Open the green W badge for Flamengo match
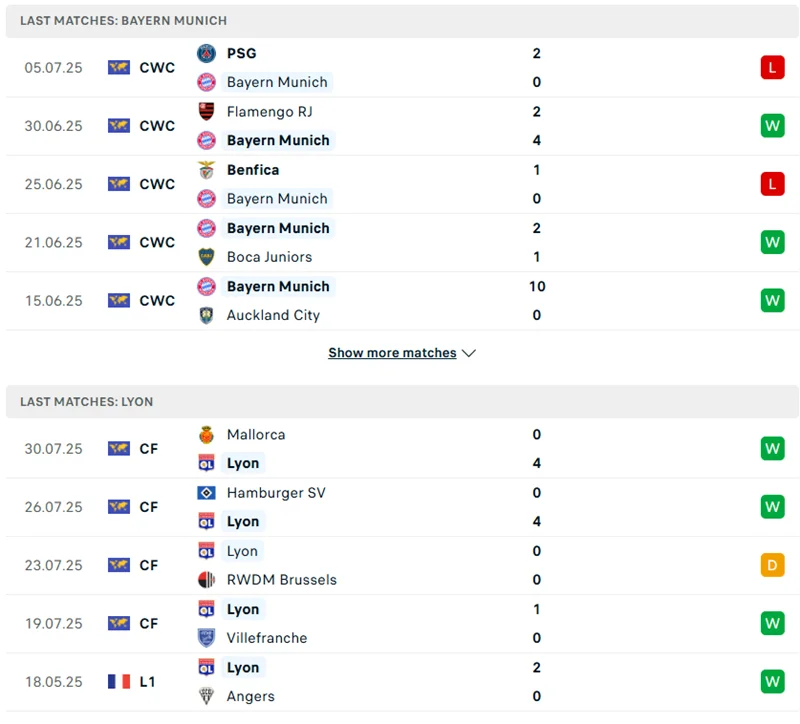Viewport: 800px width, 724px height. (x=772, y=126)
